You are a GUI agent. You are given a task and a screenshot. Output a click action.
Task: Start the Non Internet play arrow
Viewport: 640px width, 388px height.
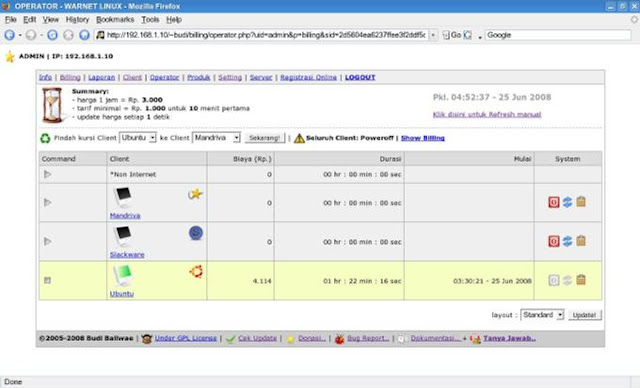coord(47,174)
